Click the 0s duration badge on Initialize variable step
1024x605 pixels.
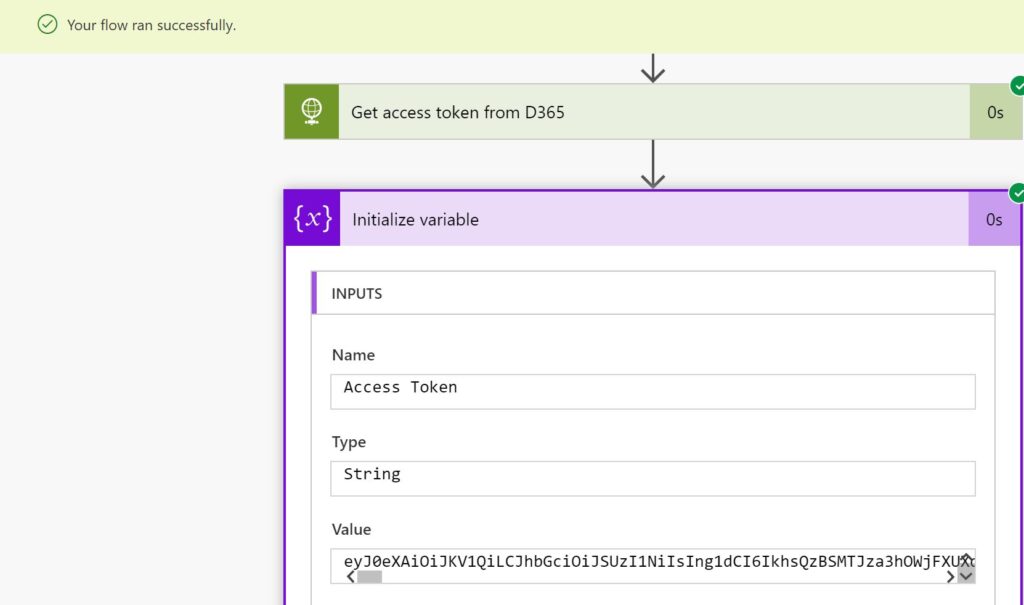pos(994,220)
